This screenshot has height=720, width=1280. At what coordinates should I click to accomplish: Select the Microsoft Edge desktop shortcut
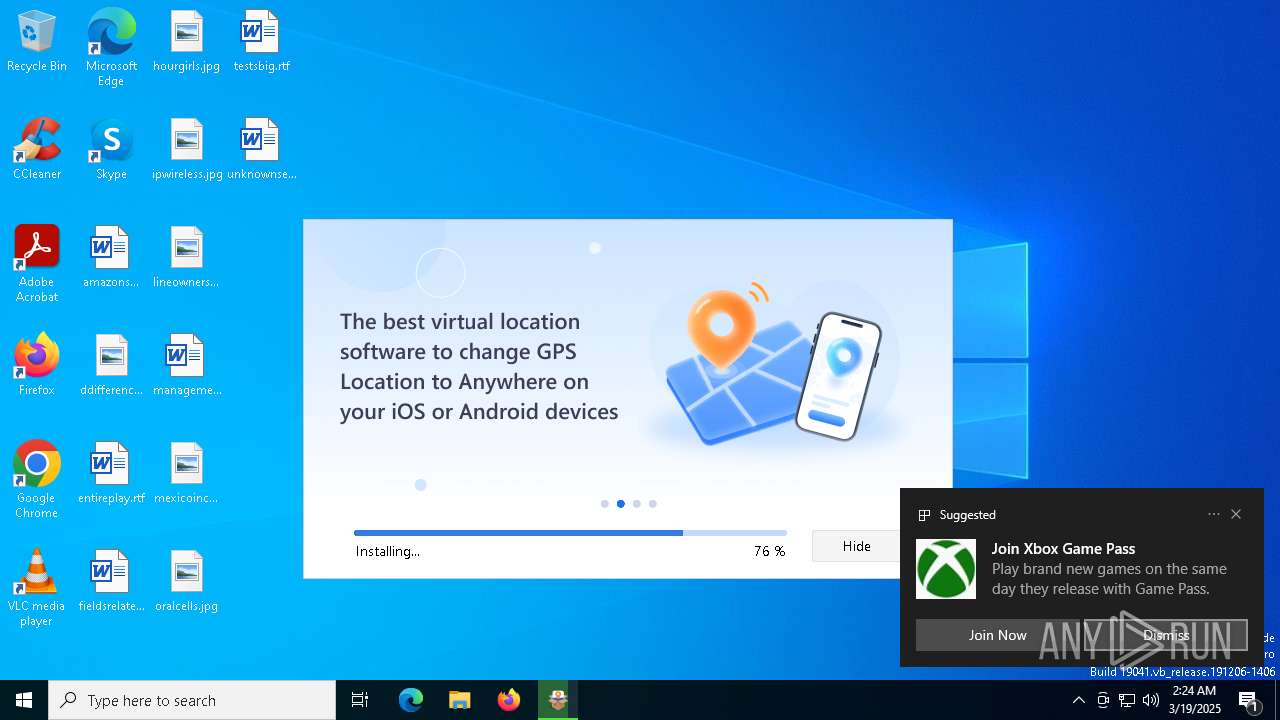point(111,48)
